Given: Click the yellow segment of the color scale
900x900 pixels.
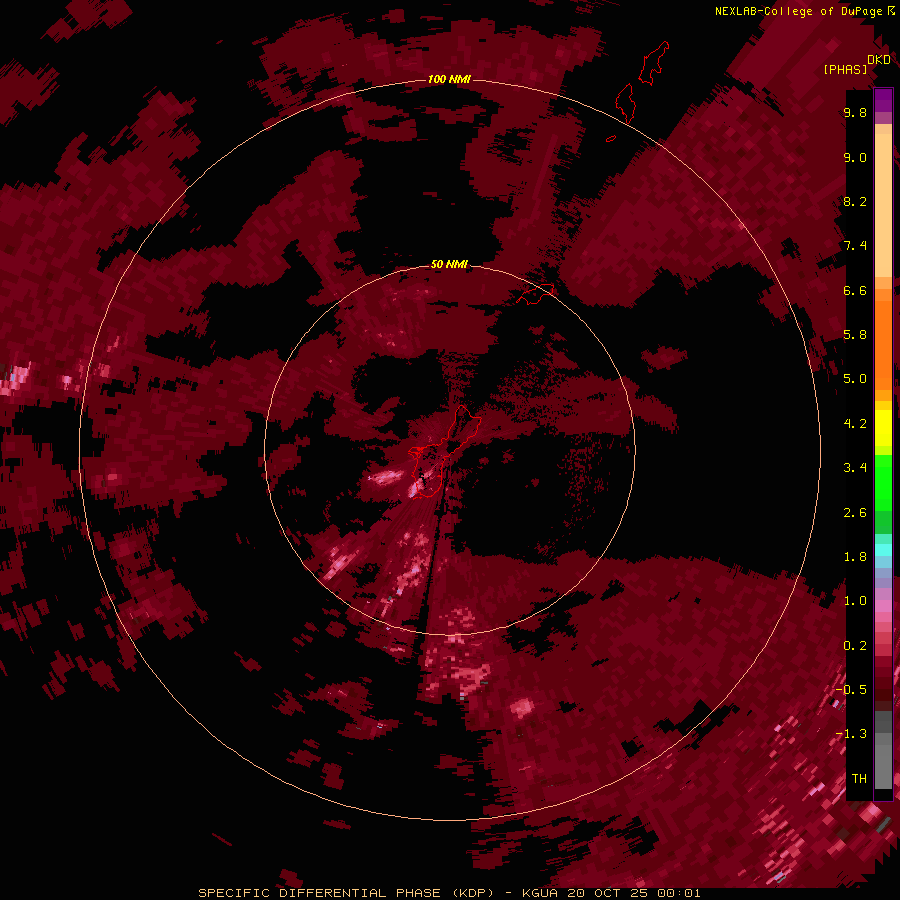Looking at the screenshot, I should pyautogui.click(x=883, y=428).
